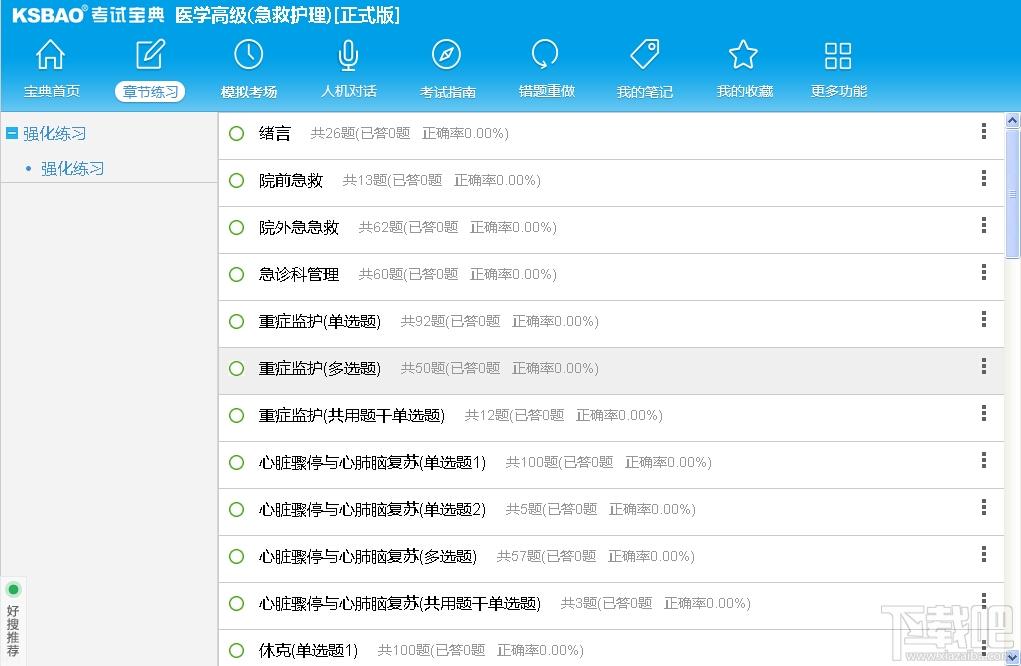Select the circle beside 休克(单选题1)
This screenshot has width=1021, height=666.
click(x=236, y=650)
